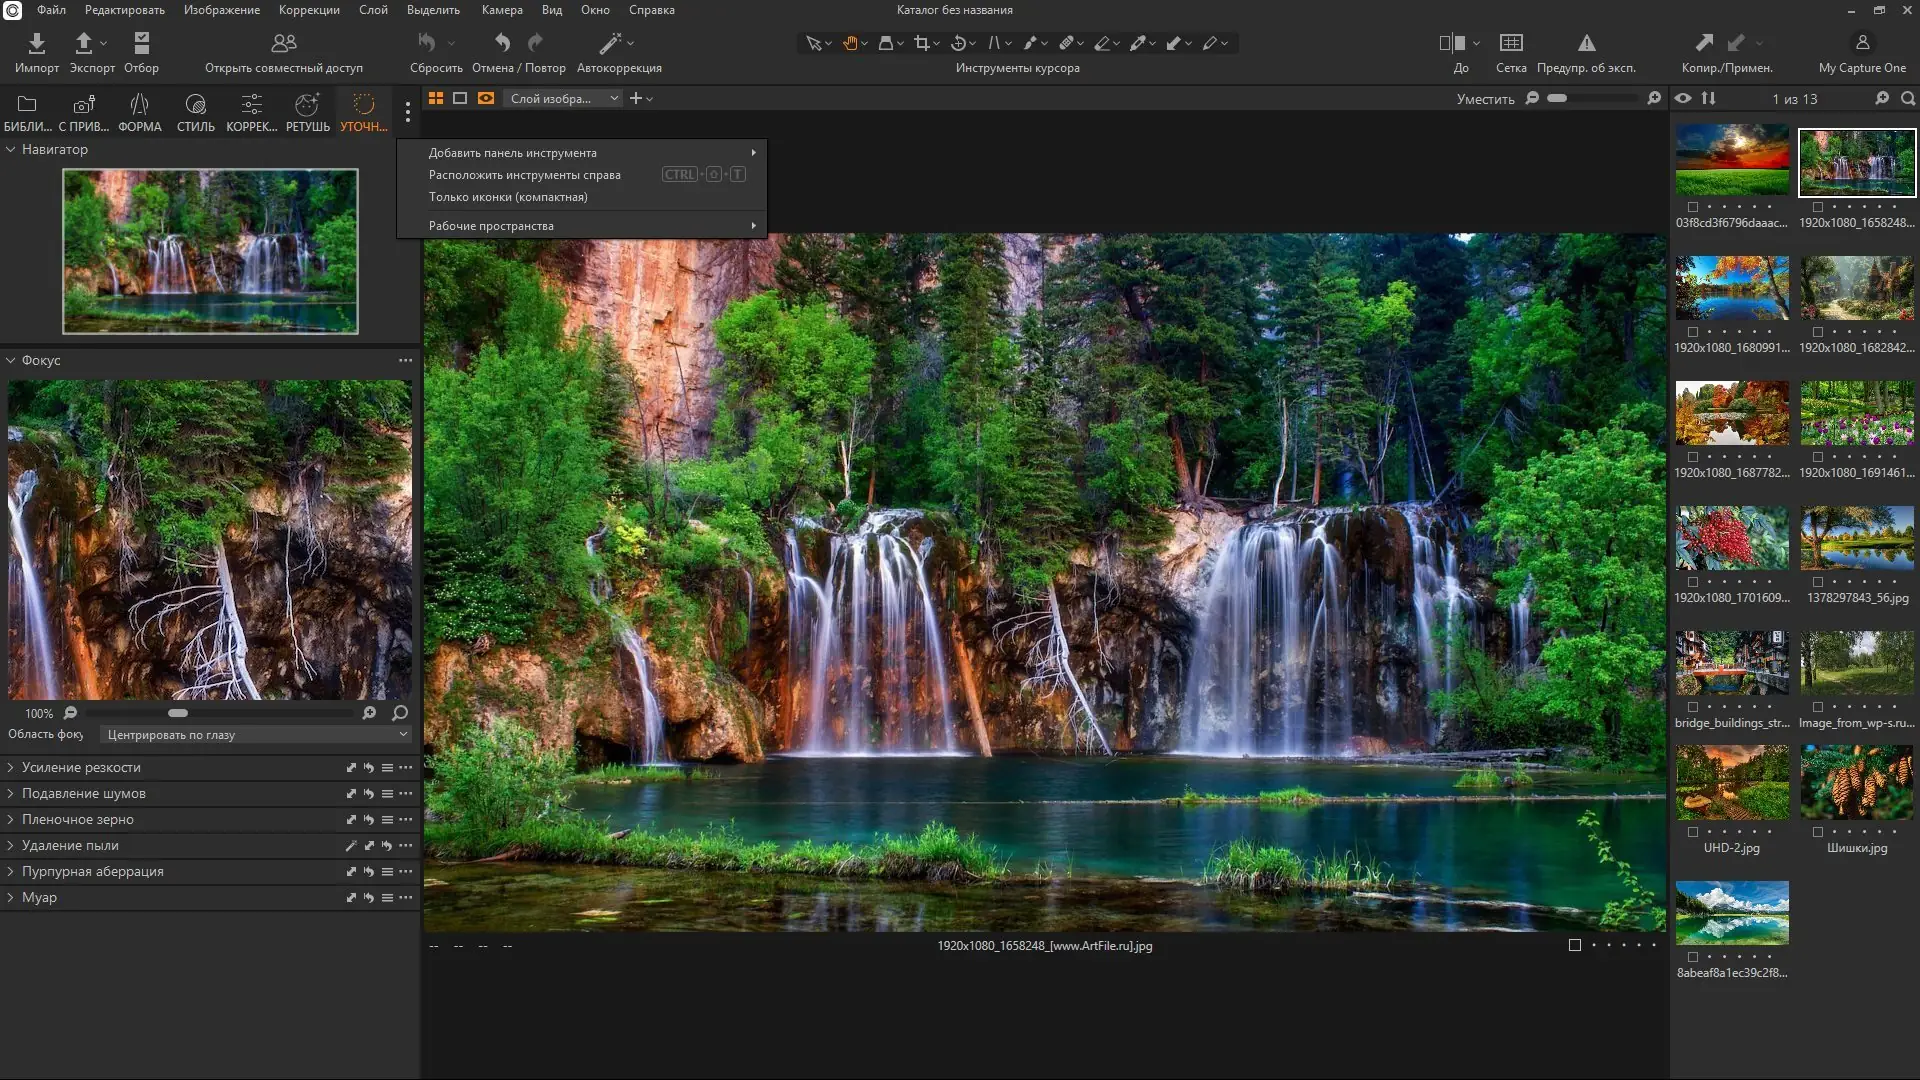1920x1080 pixels.
Task: Open the СТИЛЬ tool tab
Action: pyautogui.click(x=195, y=112)
